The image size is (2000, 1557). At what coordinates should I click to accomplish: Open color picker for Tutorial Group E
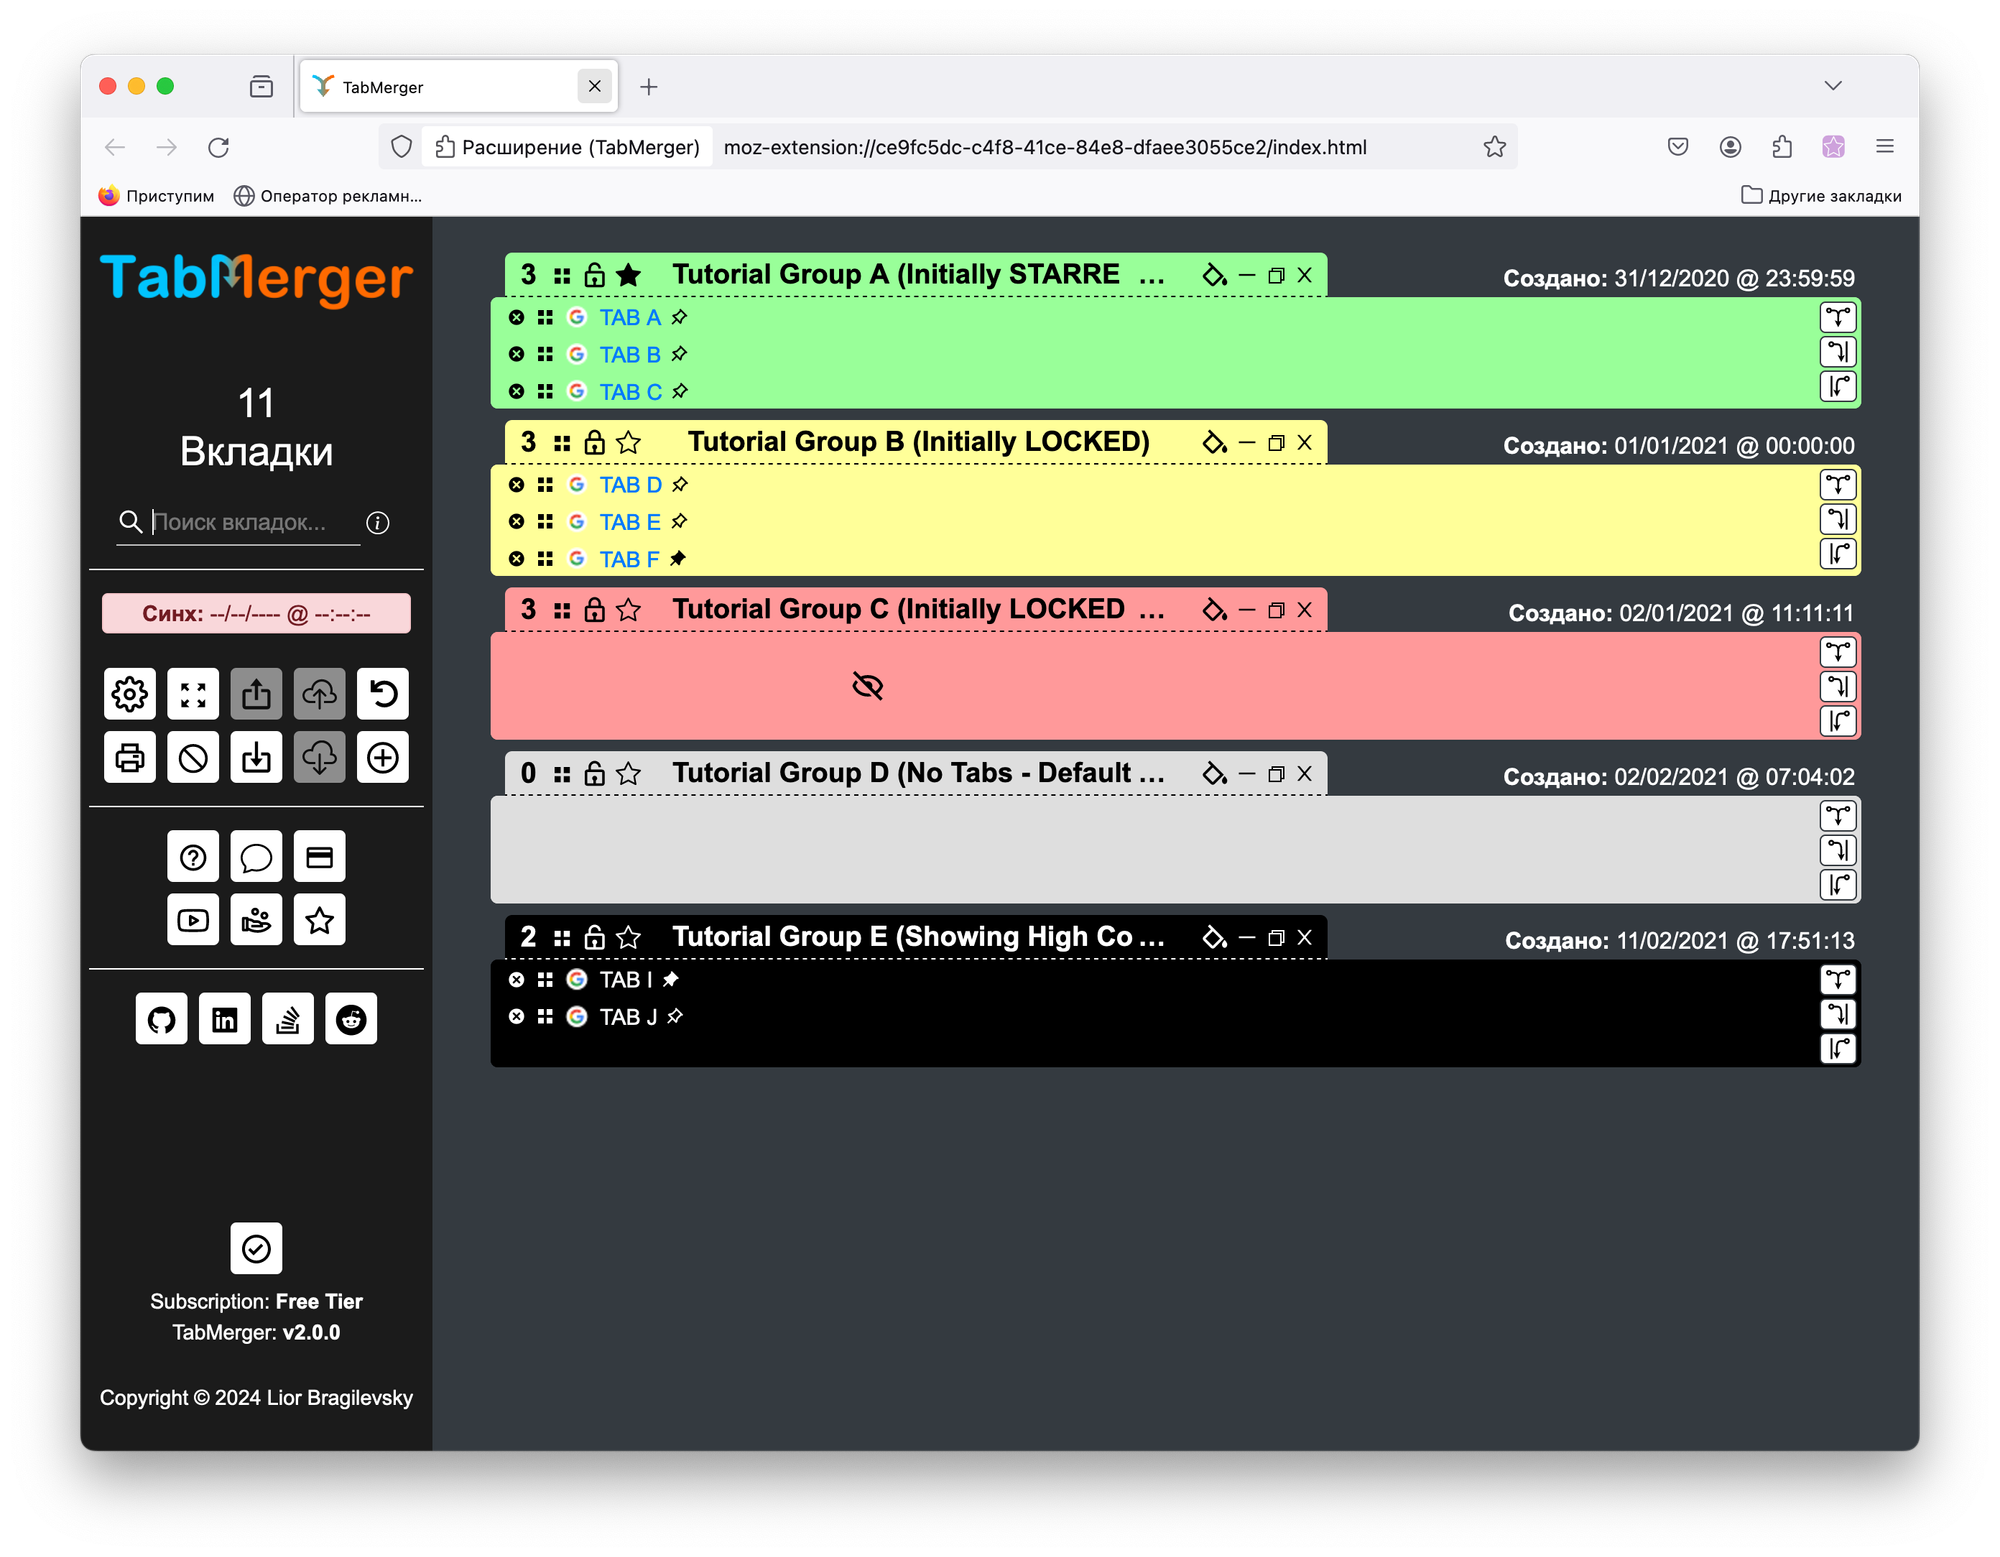click(x=1214, y=938)
